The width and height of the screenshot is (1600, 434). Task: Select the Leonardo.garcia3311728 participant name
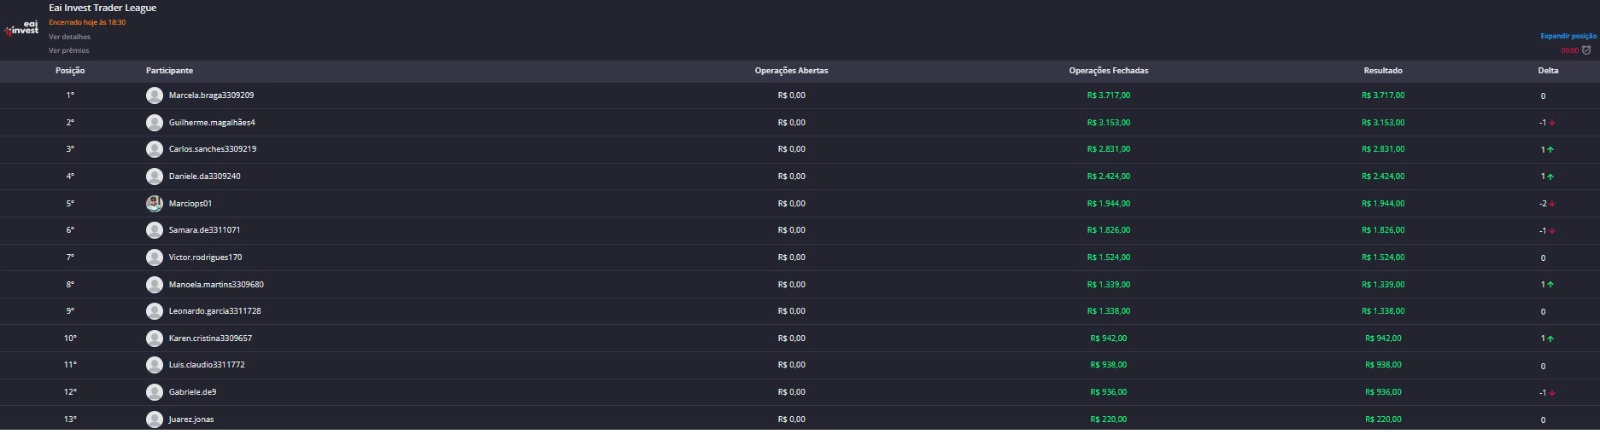coord(214,311)
